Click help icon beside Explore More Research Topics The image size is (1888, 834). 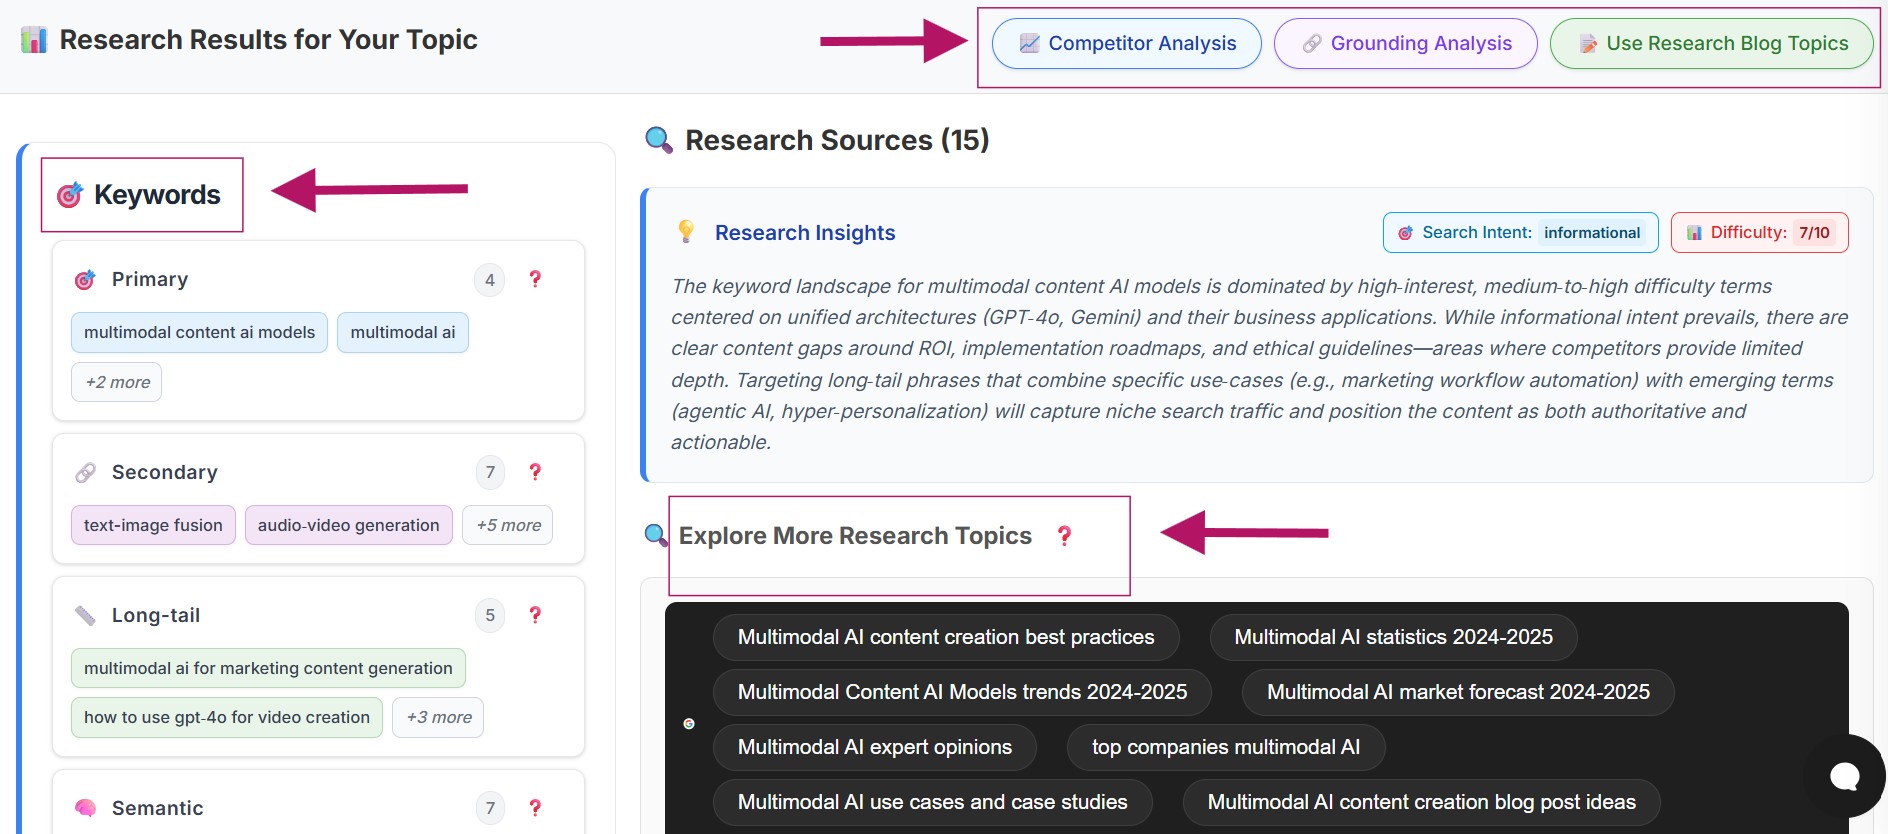[1064, 536]
